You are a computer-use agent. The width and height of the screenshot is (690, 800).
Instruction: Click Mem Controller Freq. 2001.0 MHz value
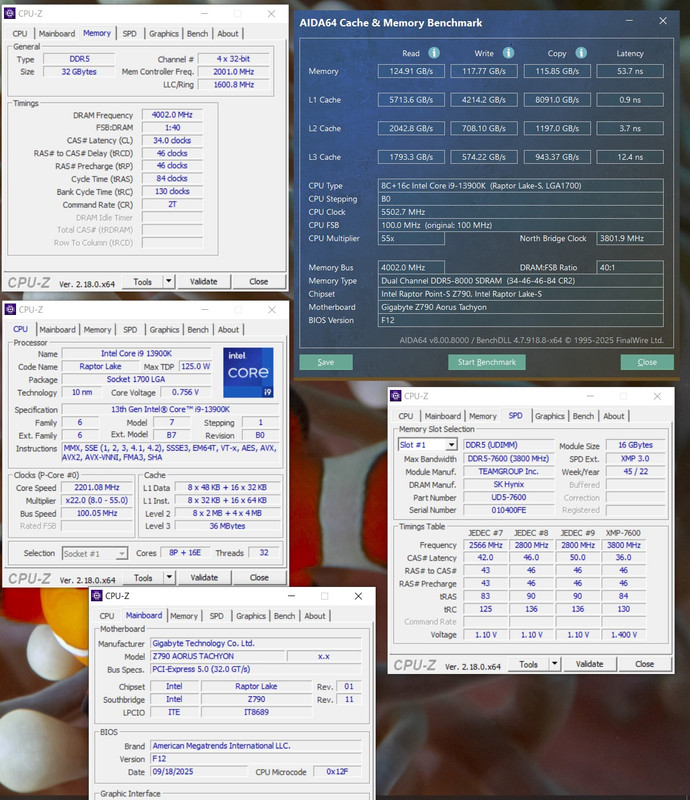(234, 72)
